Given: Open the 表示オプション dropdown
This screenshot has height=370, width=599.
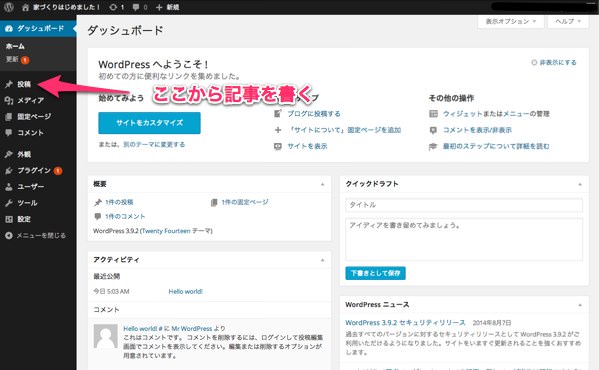Looking at the screenshot, I should tap(510, 21).
